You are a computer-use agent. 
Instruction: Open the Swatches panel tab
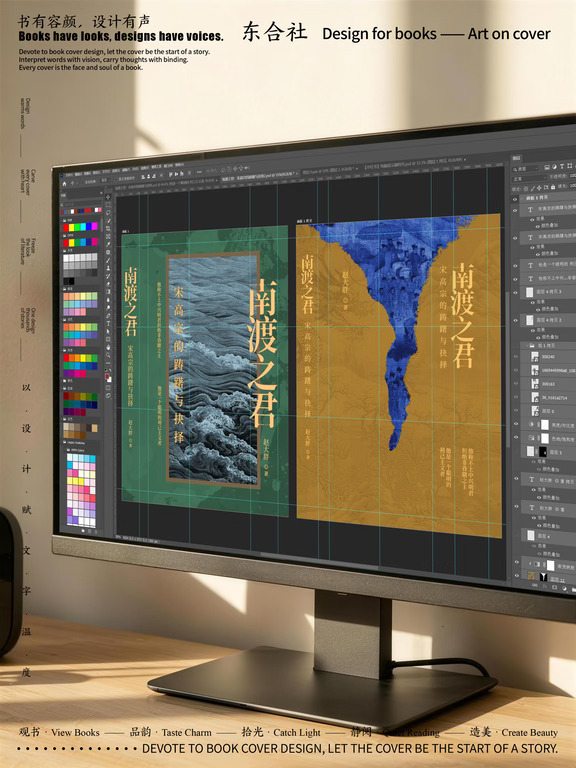63,195
